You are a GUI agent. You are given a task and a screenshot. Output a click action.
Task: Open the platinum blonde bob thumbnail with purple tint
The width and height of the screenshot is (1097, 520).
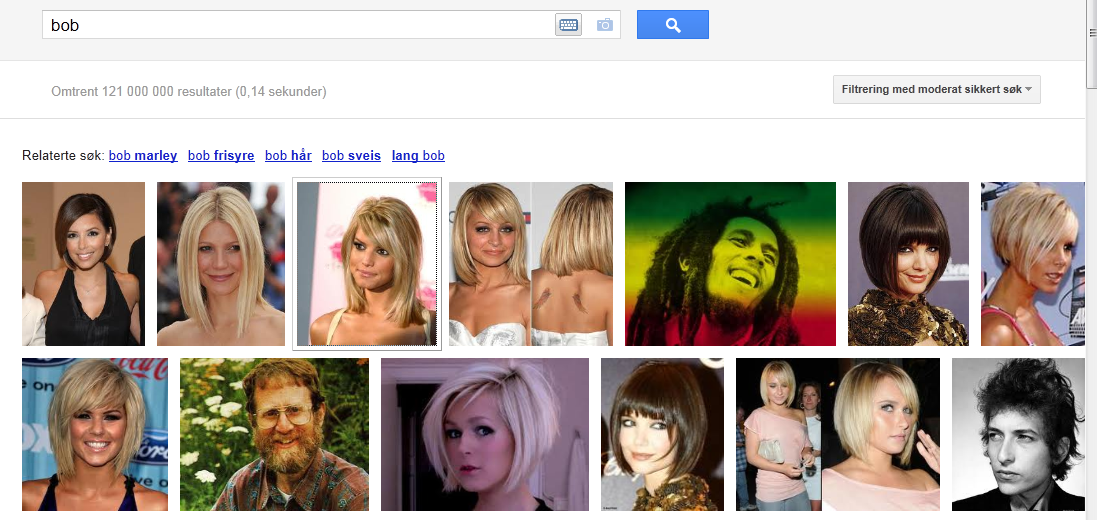pyautogui.click(x=485, y=435)
